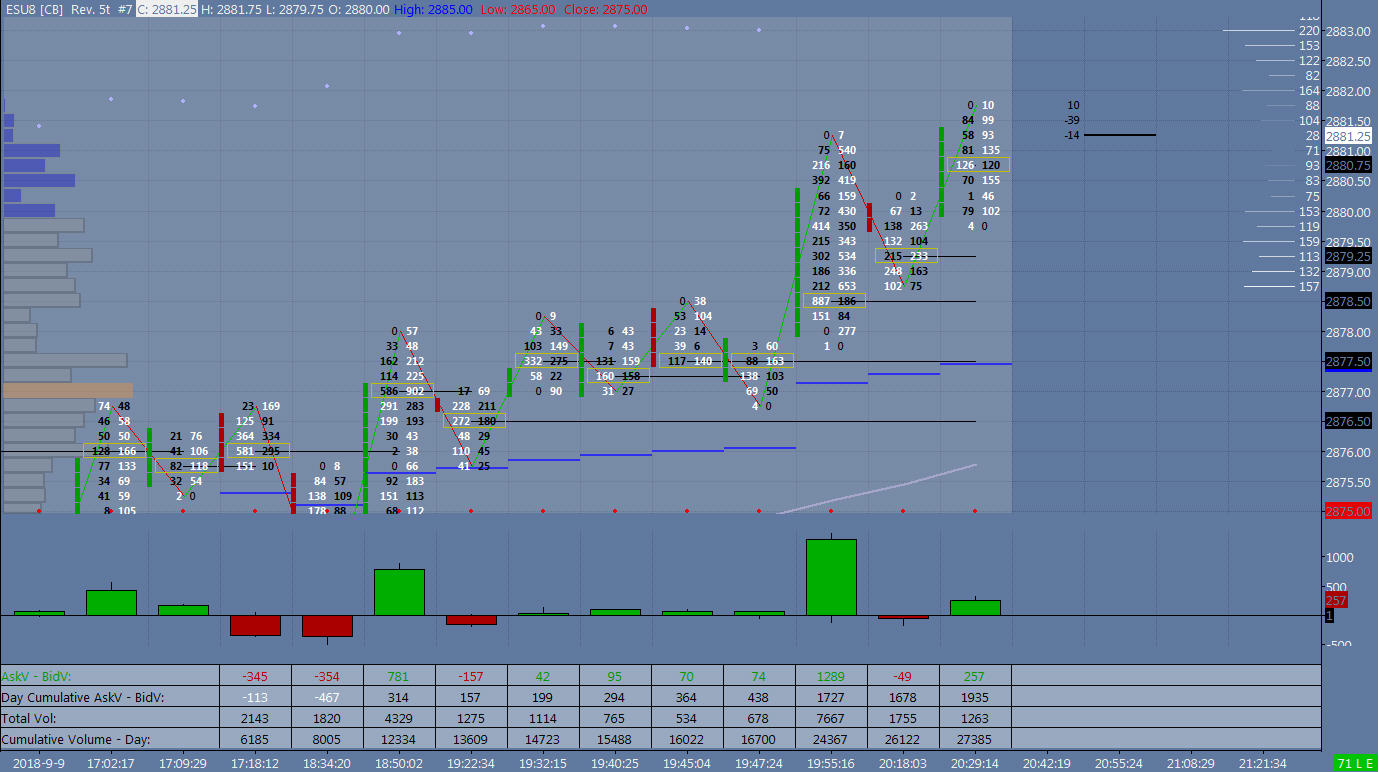1378x772 pixels.
Task: Select Day Cumulative value 1935
Action: coord(975,697)
